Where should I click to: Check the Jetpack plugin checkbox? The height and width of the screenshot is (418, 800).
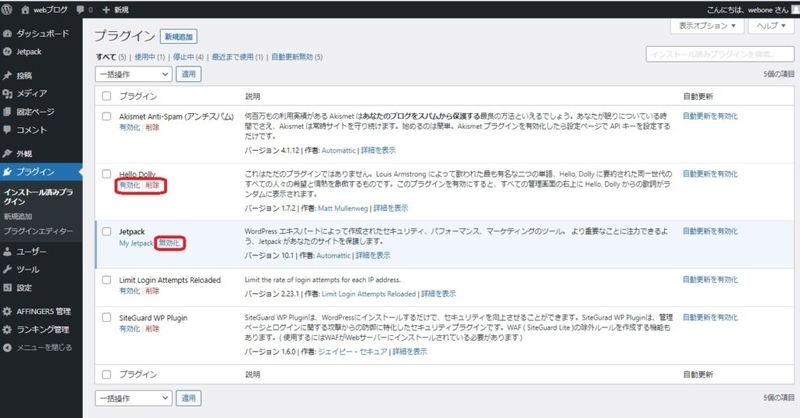click(x=106, y=232)
